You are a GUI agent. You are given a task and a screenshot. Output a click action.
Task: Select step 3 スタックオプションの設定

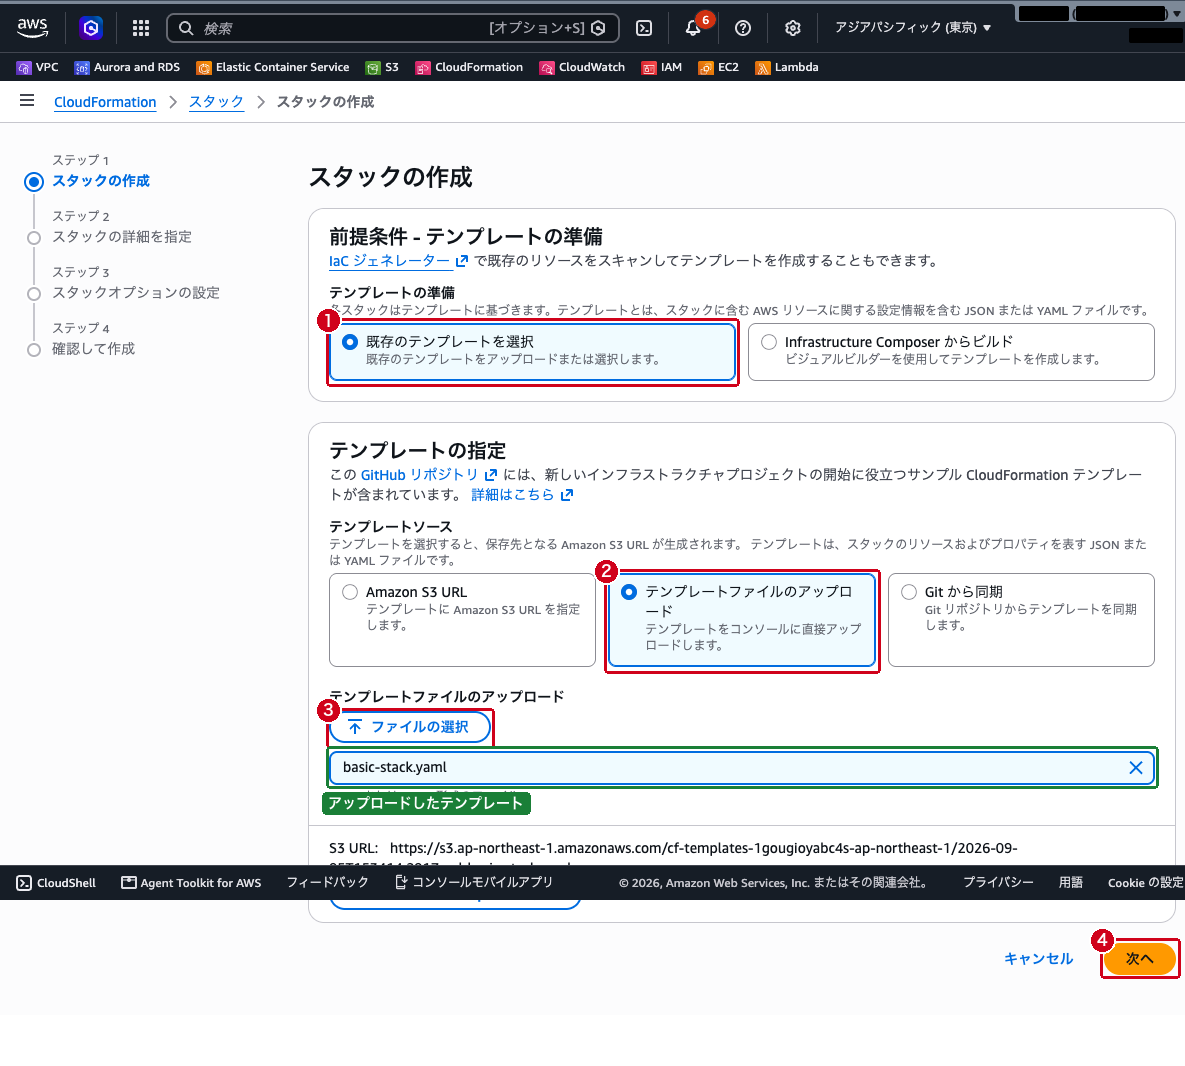pyautogui.click(x=136, y=293)
